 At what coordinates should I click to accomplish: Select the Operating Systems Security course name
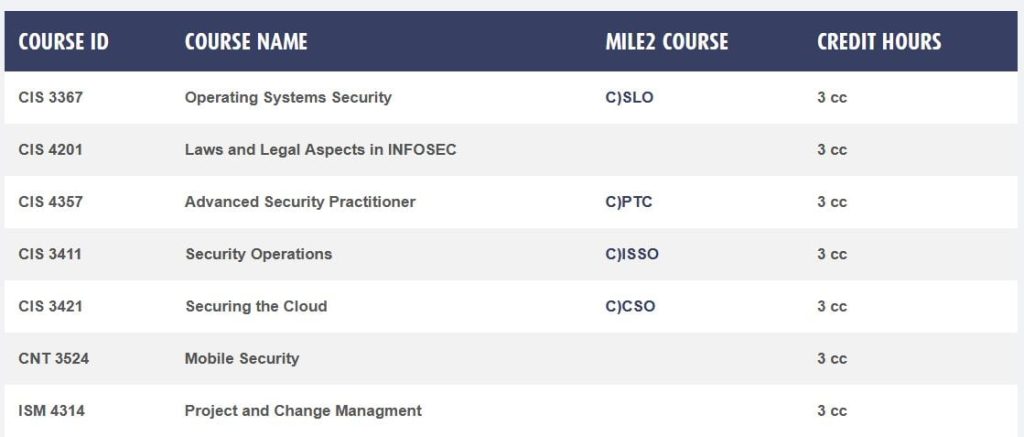(x=288, y=98)
